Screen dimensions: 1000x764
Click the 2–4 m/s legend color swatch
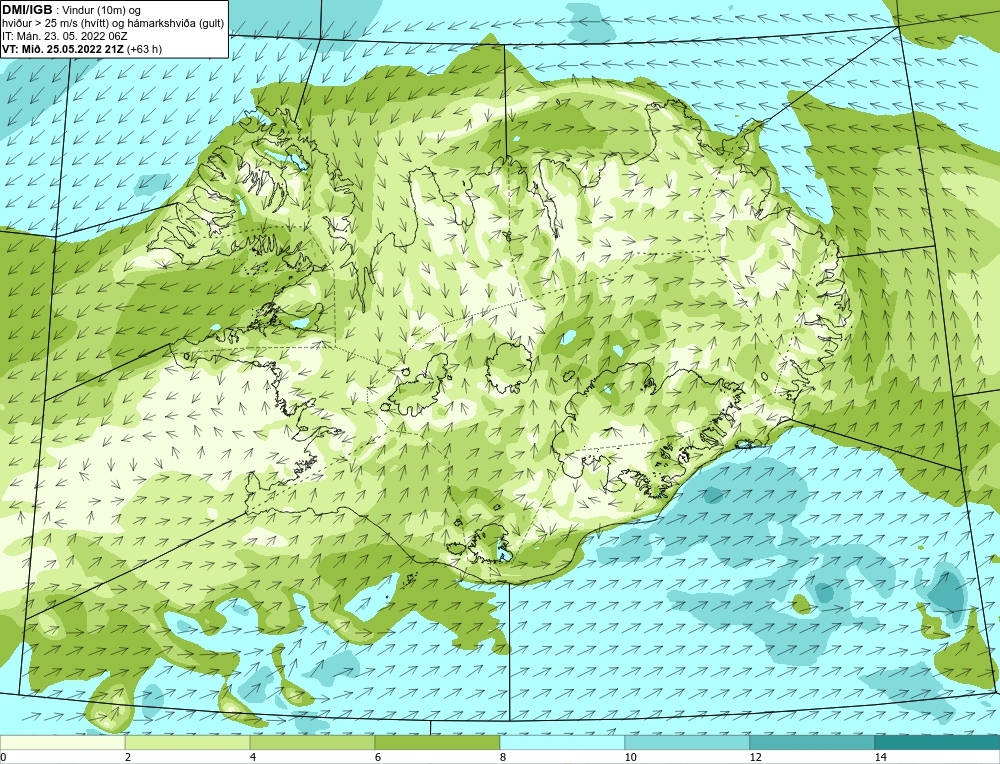[188, 742]
